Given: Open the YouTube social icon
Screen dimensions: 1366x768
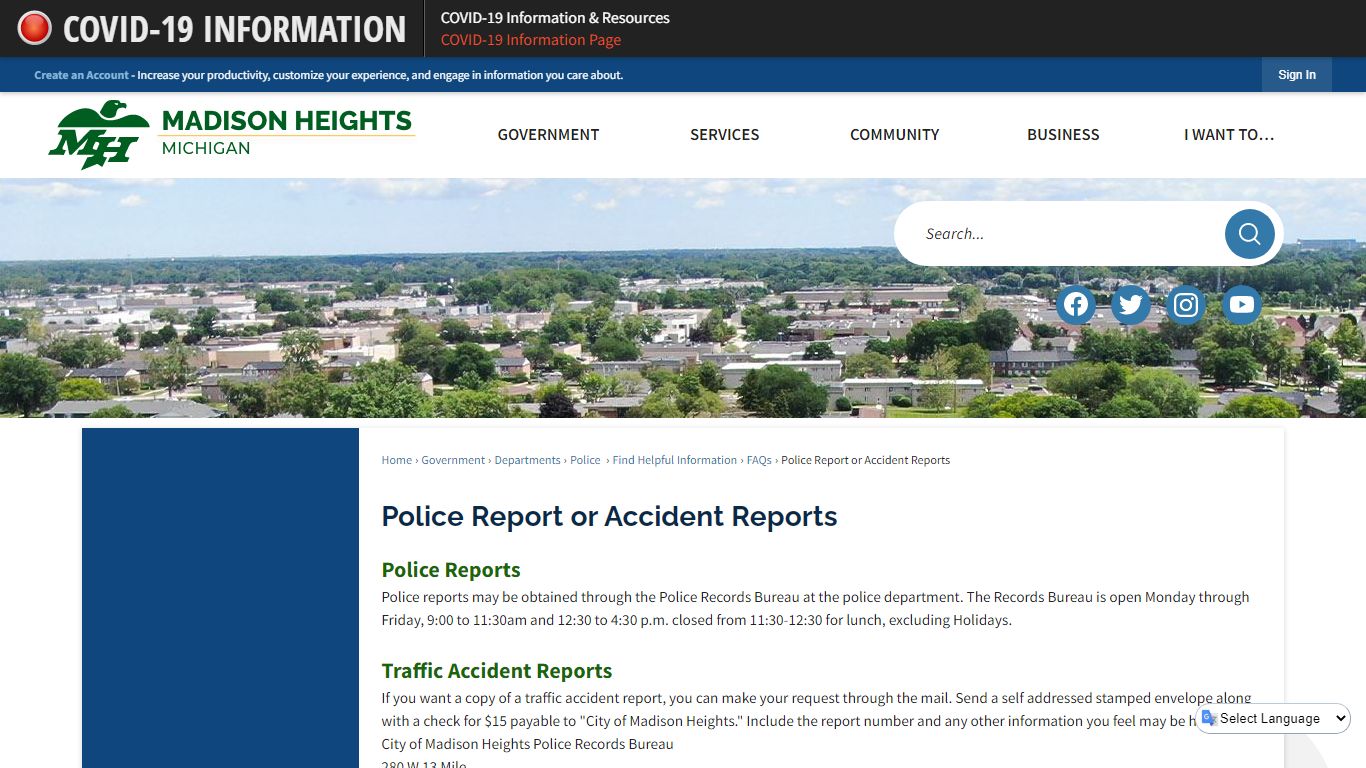Looking at the screenshot, I should (x=1241, y=305).
